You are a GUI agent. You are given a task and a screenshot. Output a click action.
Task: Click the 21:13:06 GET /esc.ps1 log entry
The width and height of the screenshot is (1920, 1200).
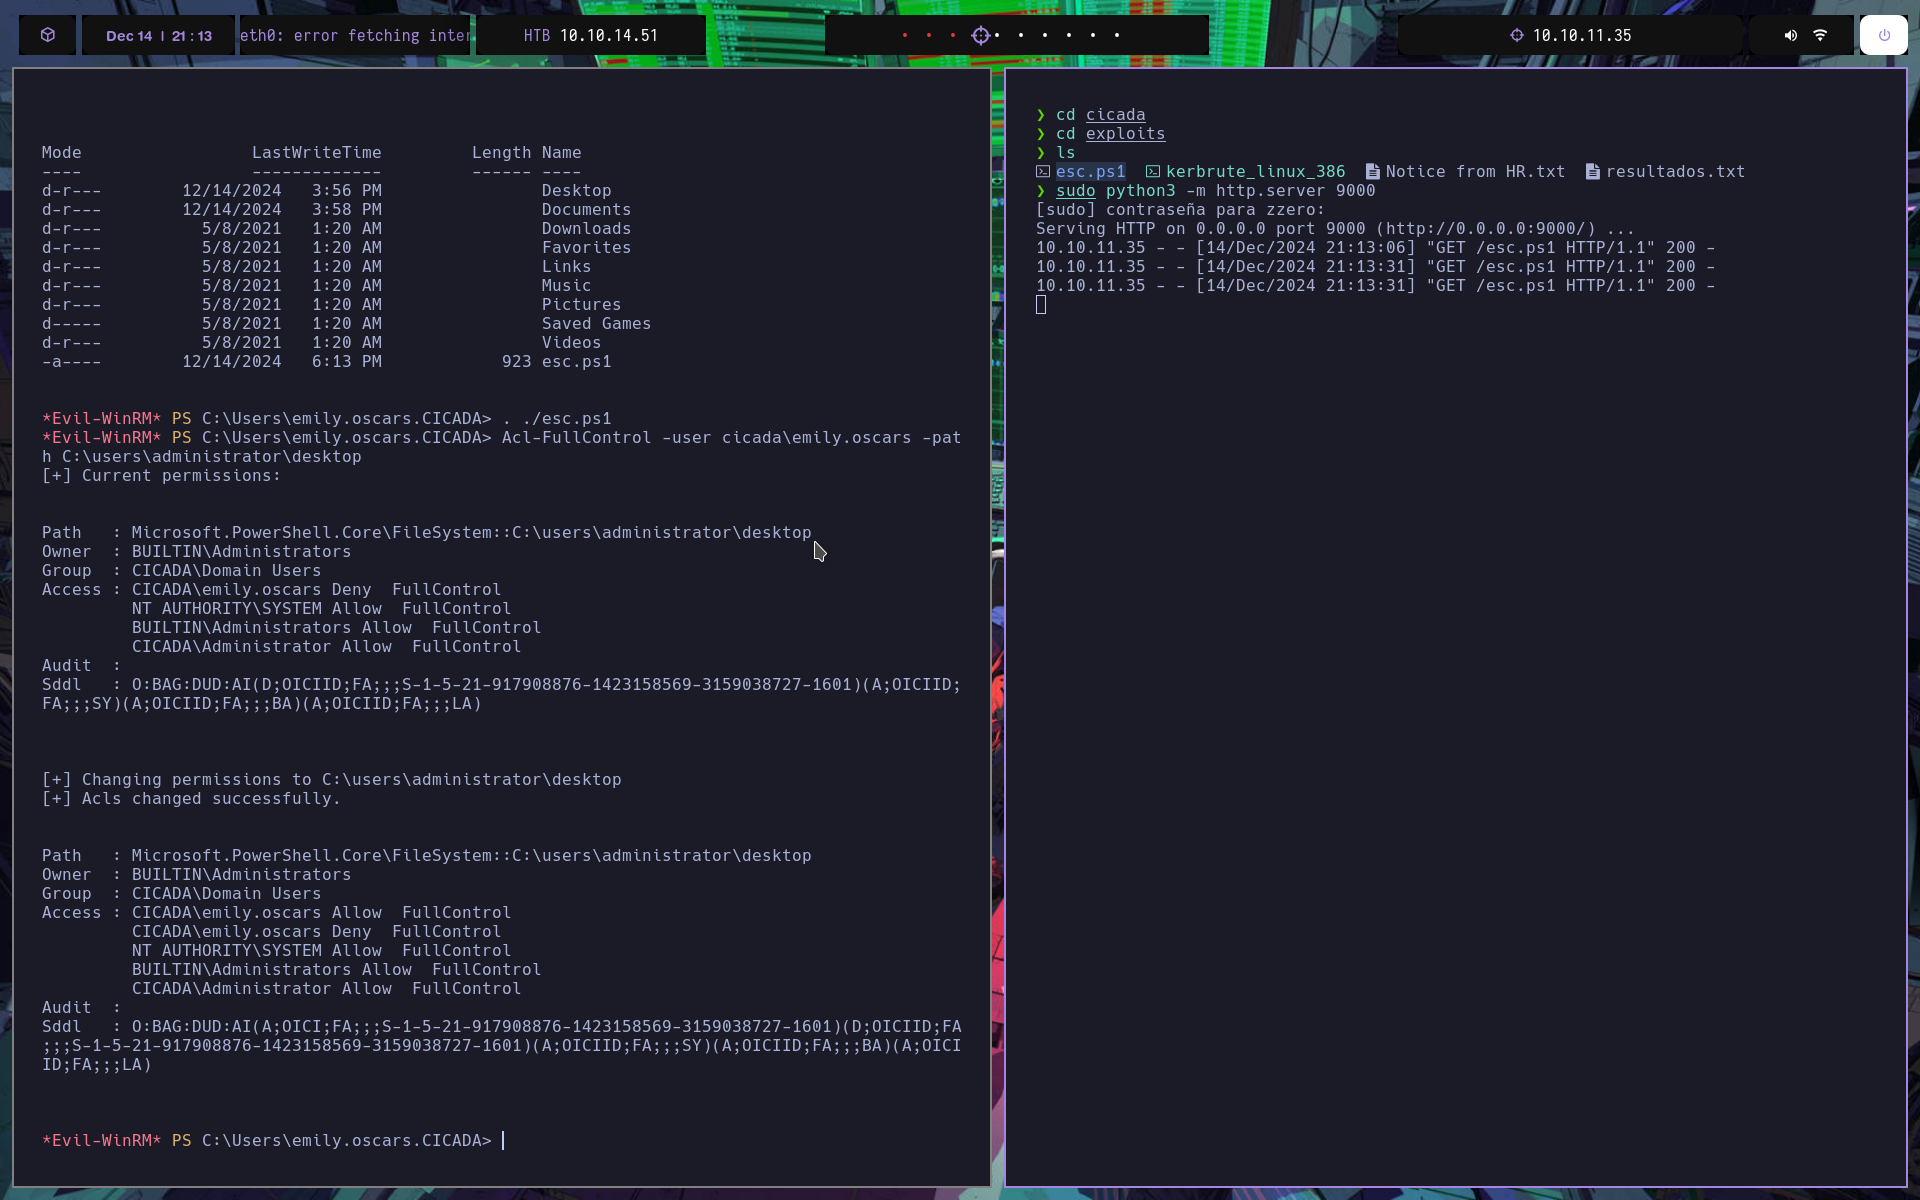pos(1376,248)
